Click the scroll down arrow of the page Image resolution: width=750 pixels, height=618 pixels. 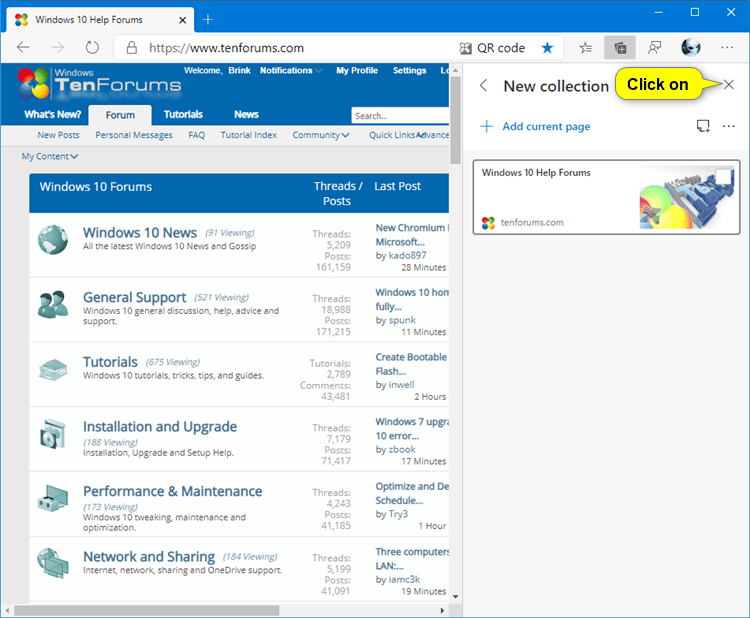(x=455, y=596)
